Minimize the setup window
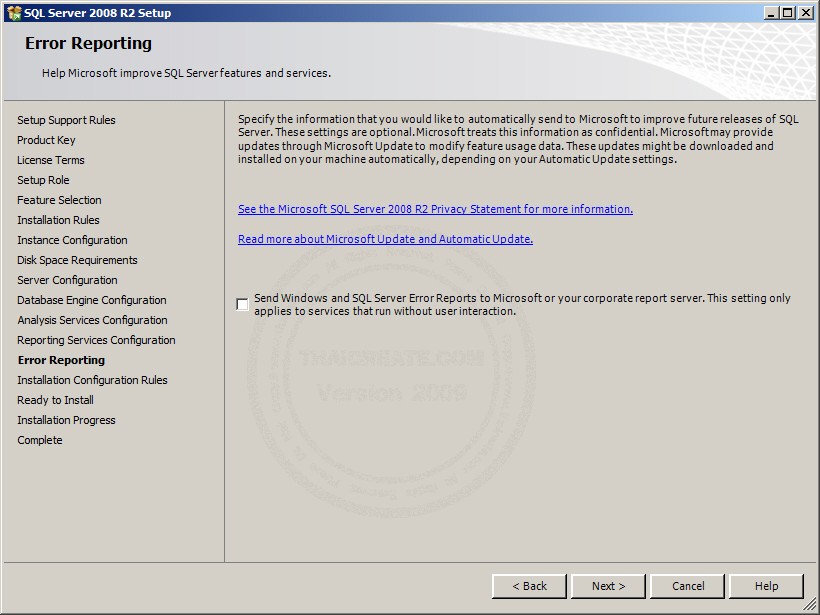Viewport: 820px width, 615px height. [x=770, y=13]
